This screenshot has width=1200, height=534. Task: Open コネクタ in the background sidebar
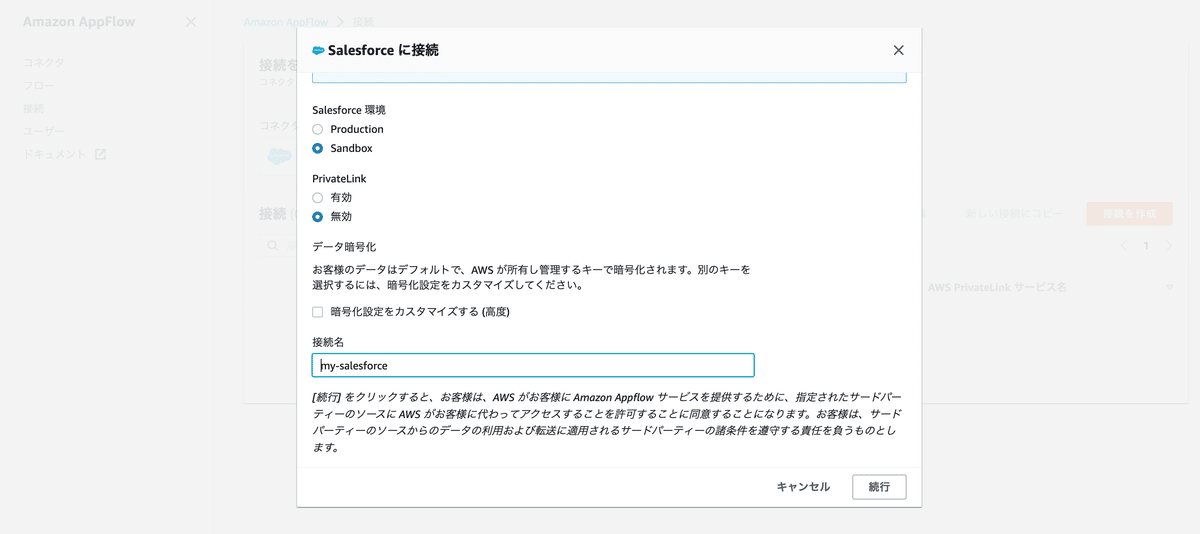(x=44, y=62)
